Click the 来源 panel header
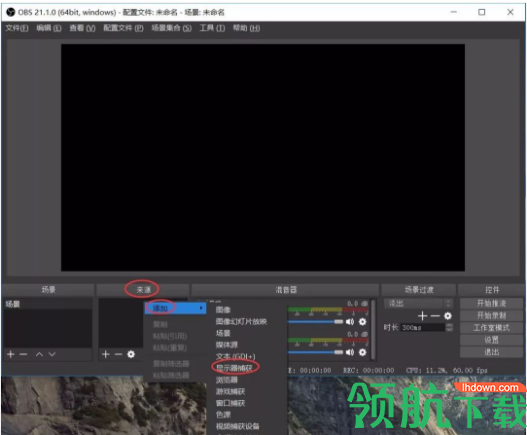The width and height of the screenshot is (527, 435). point(143,289)
